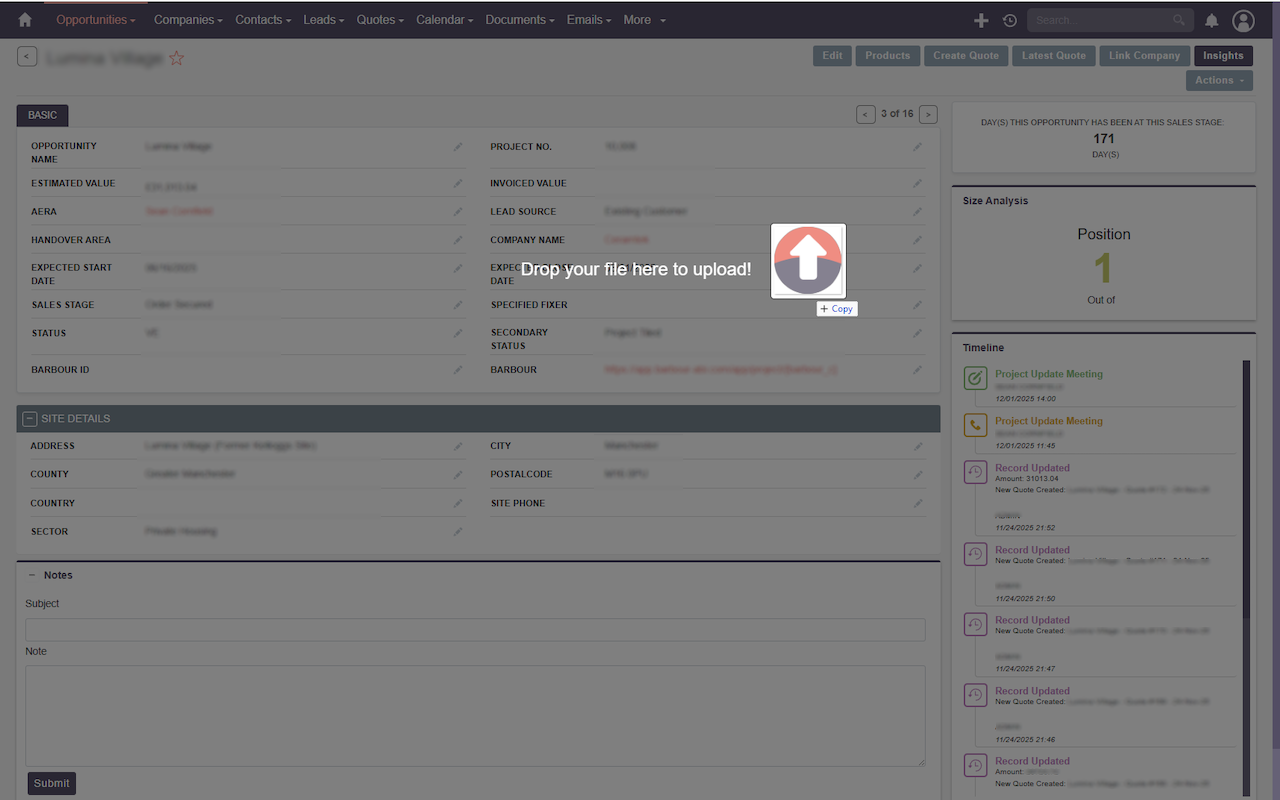Open recent history via the clock icon
Screen dimensions: 1280x800
pos(1009,19)
